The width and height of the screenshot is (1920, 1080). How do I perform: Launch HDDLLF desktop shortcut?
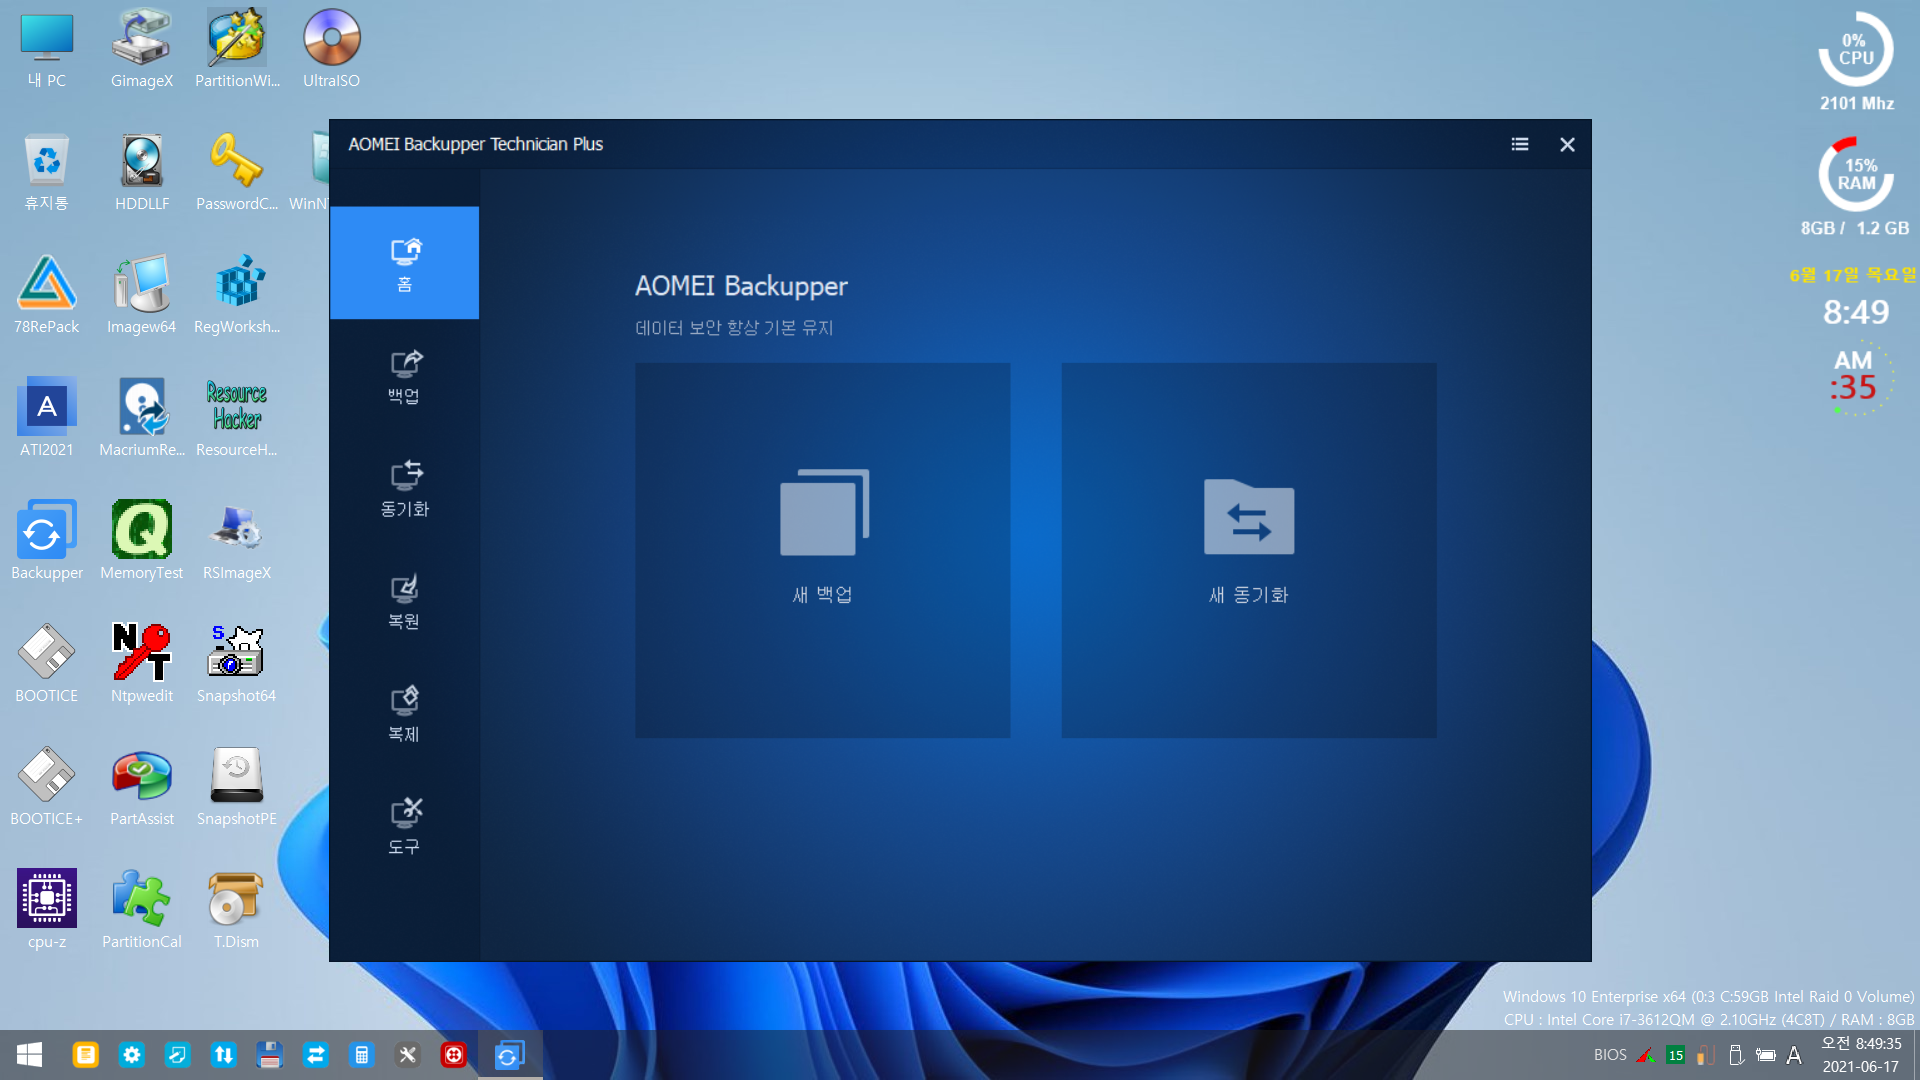141,173
